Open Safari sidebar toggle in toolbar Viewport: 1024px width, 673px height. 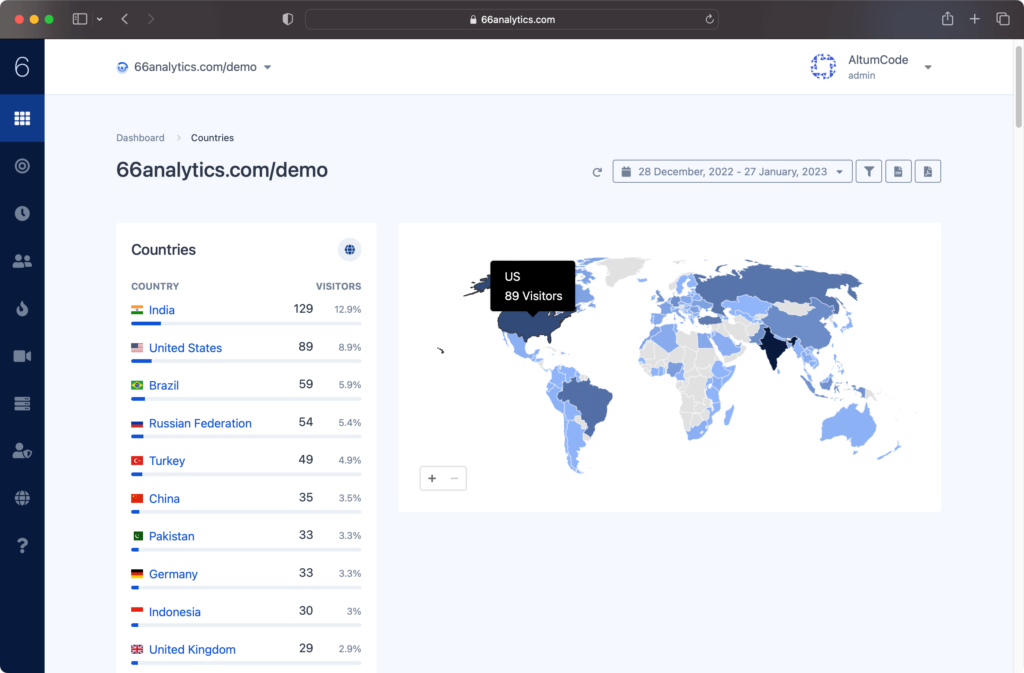(x=80, y=19)
